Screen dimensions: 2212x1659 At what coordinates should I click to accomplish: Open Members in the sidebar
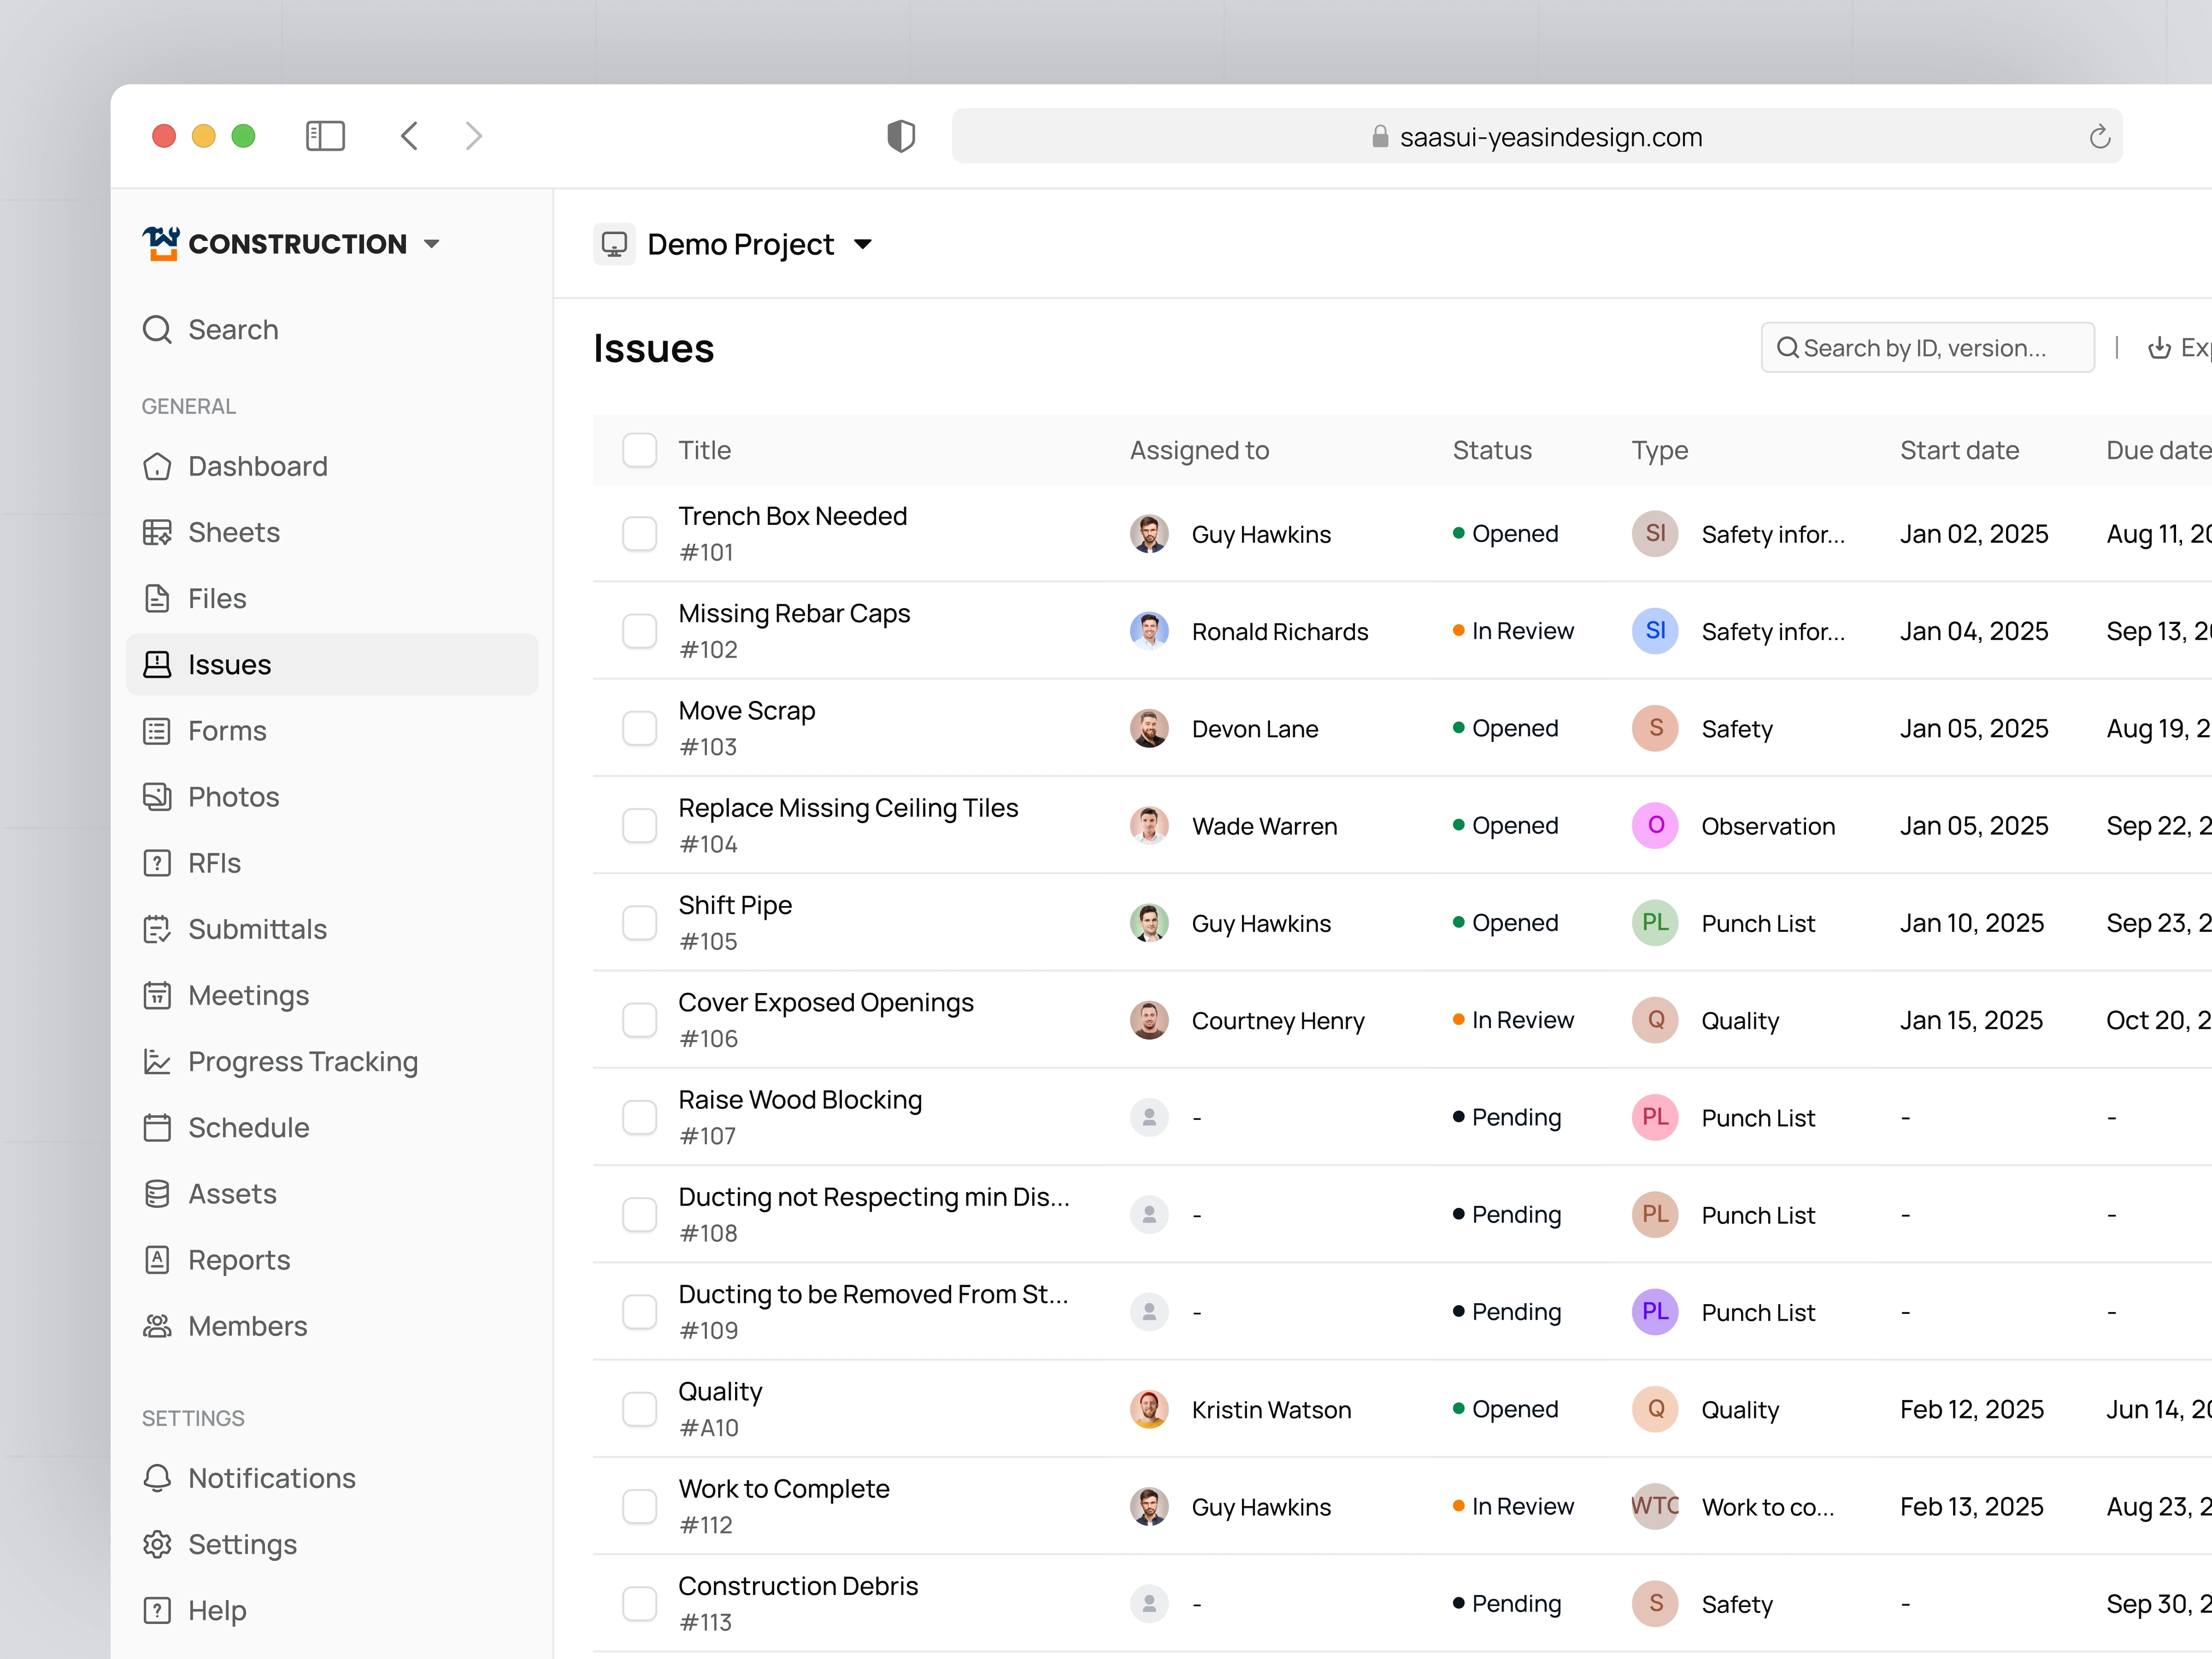[x=332, y=1326]
